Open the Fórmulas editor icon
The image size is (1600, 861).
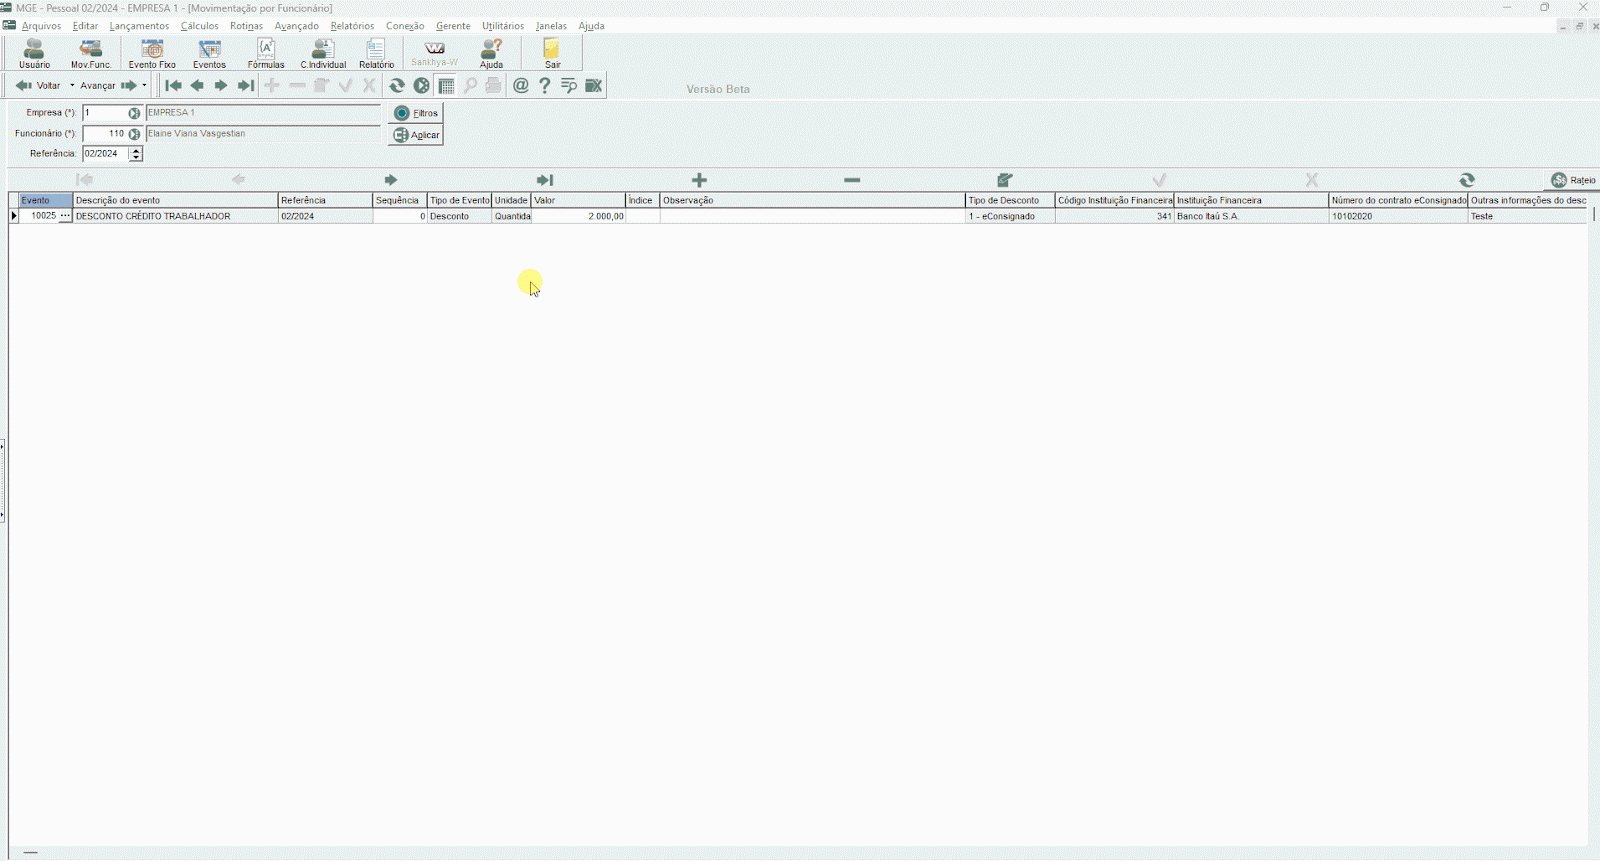pos(266,53)
